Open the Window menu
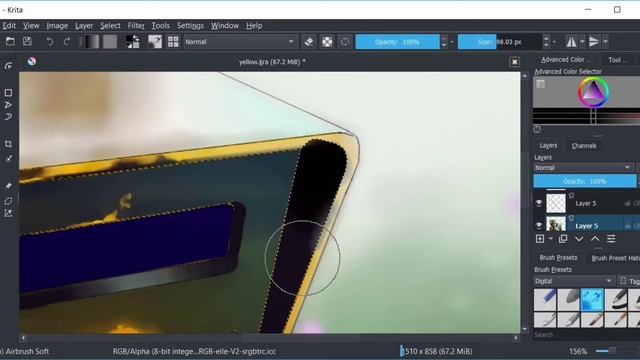640x360 pixels. click(x=225, y=26)
